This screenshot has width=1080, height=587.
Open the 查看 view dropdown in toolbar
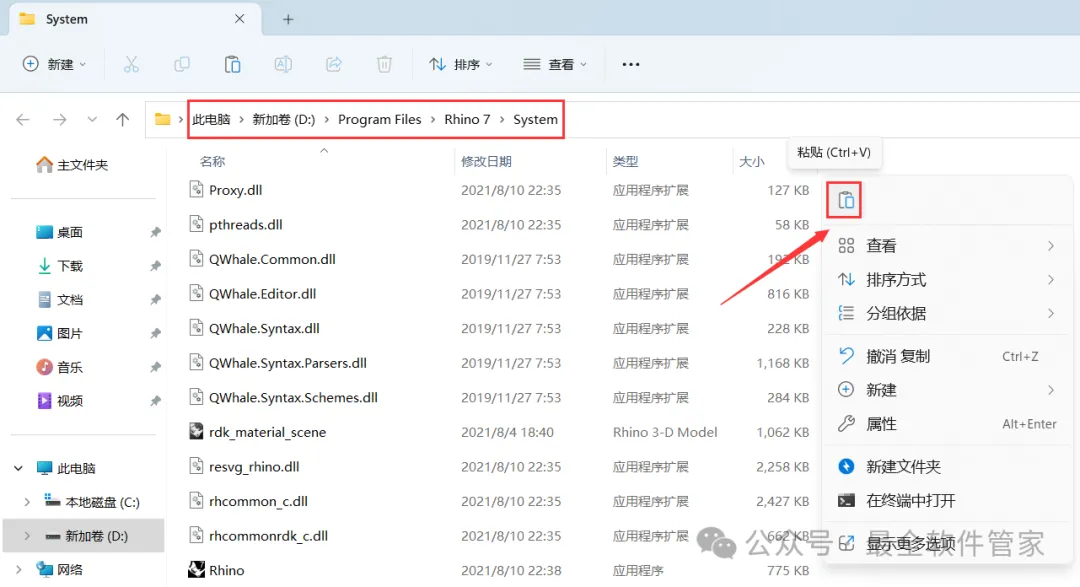555,64
